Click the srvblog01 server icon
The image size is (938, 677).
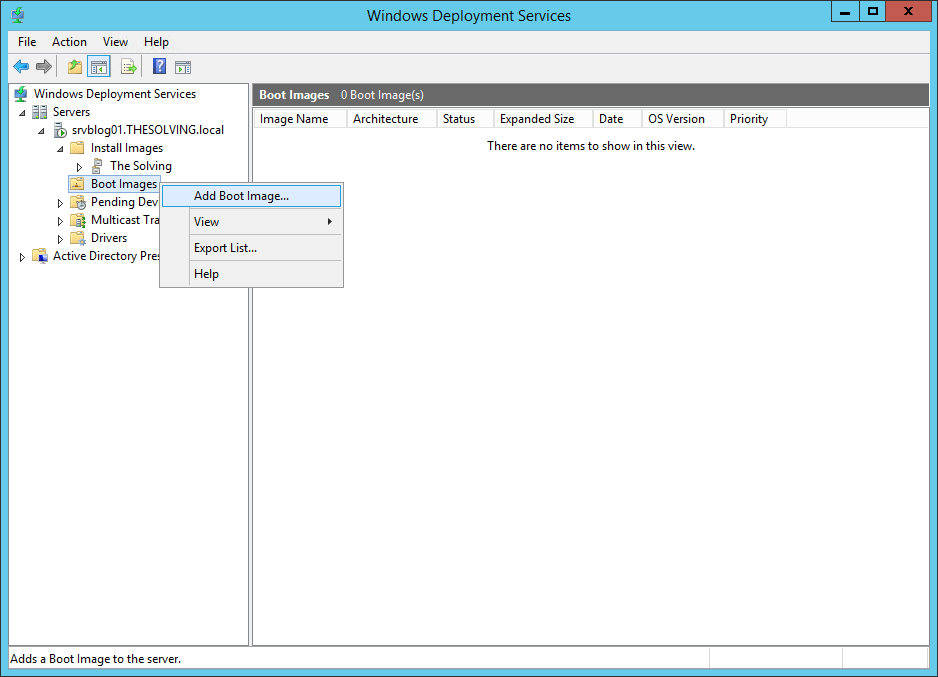point(60,130)
